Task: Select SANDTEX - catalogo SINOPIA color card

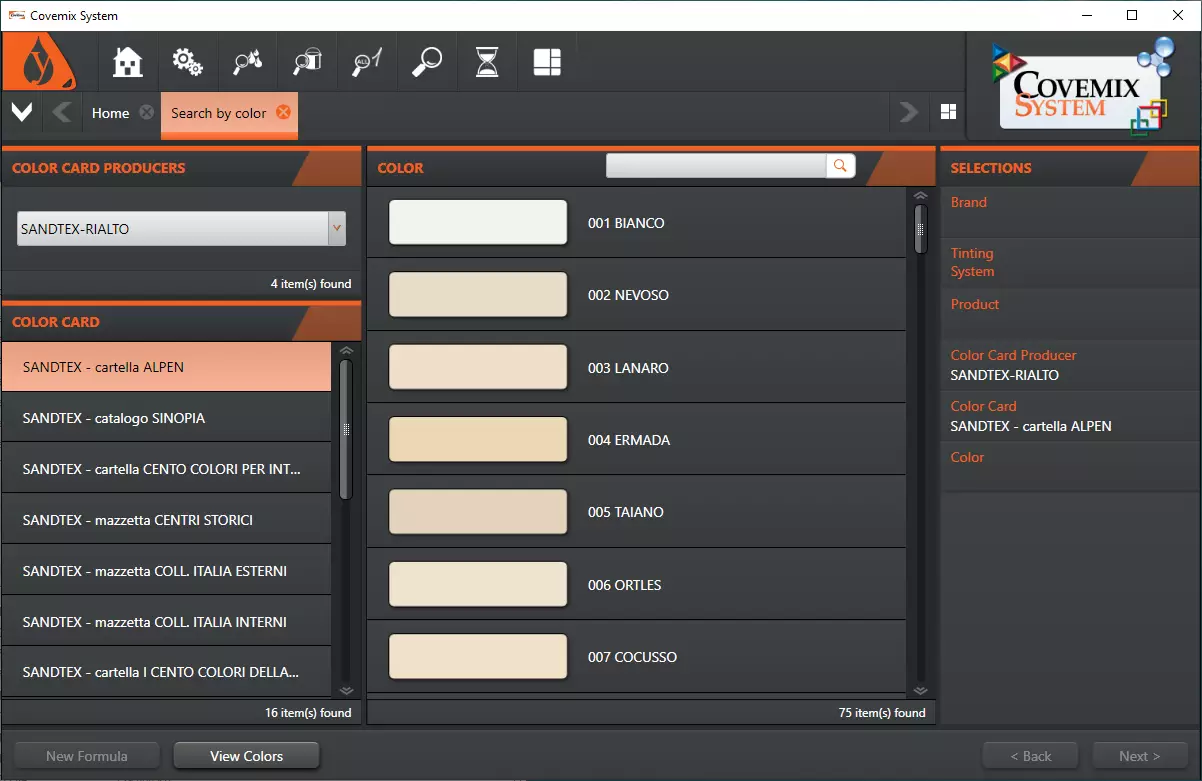Action: [166, 418]
